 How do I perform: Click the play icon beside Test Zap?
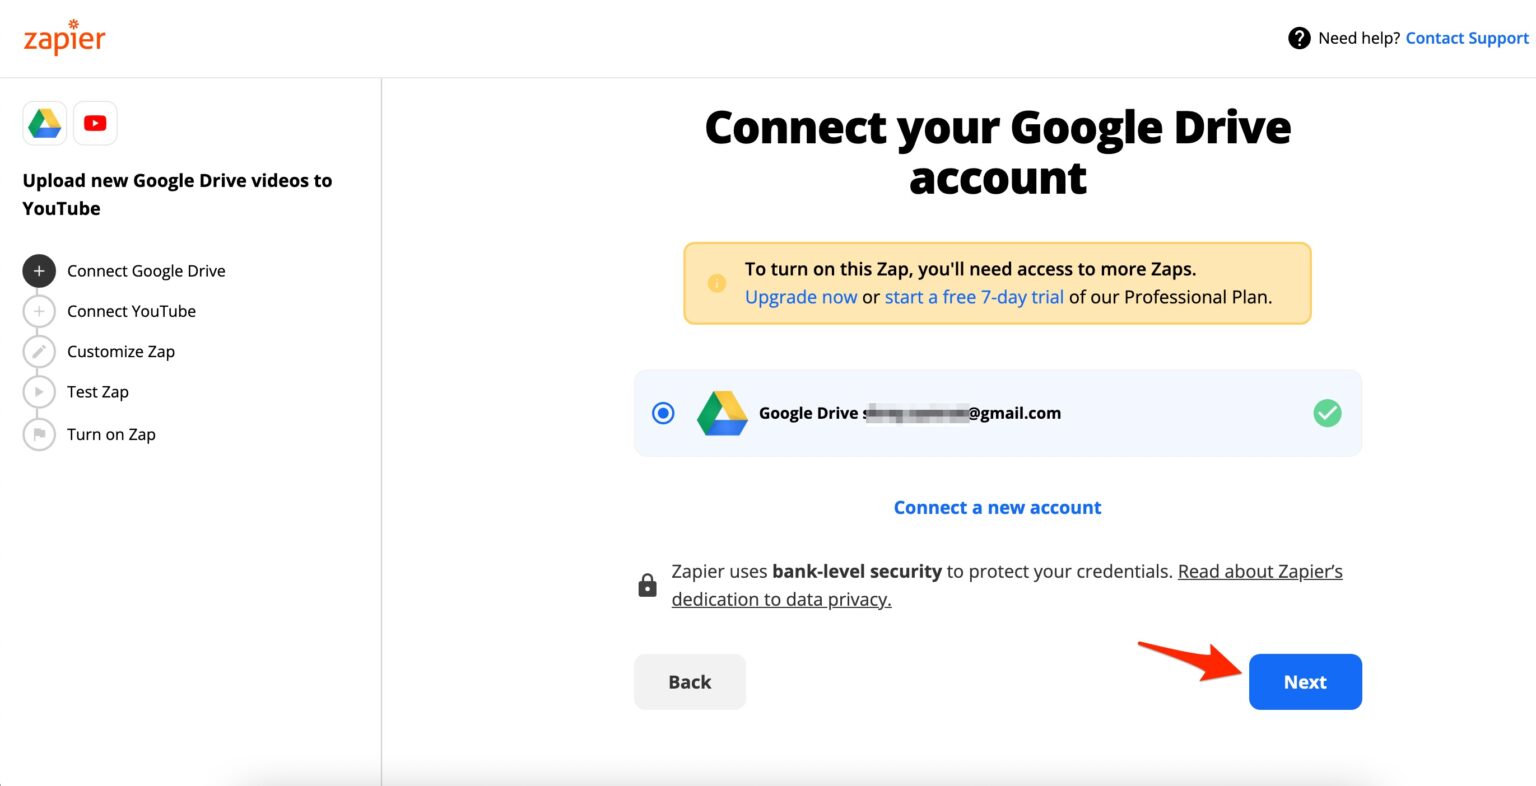(38, 391)
